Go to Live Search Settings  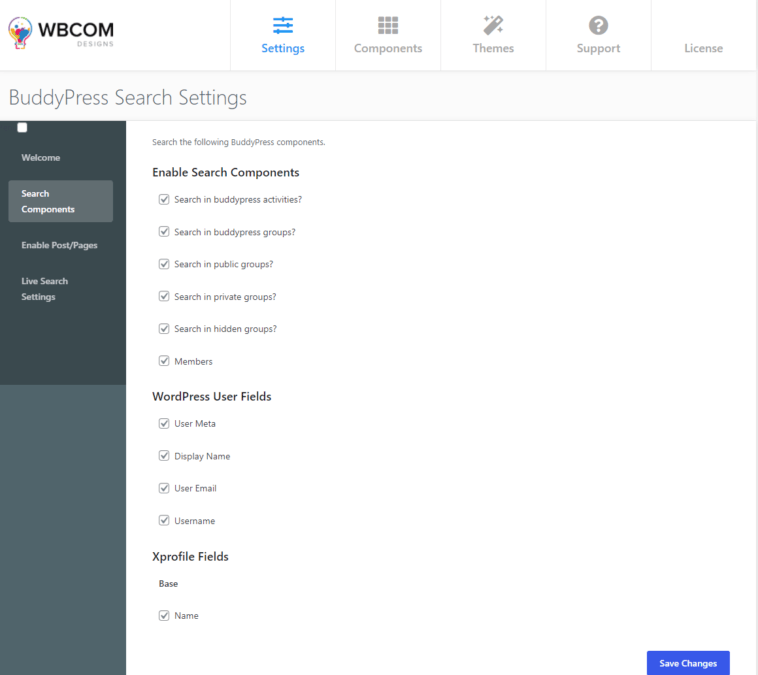[x=44, y=289]
